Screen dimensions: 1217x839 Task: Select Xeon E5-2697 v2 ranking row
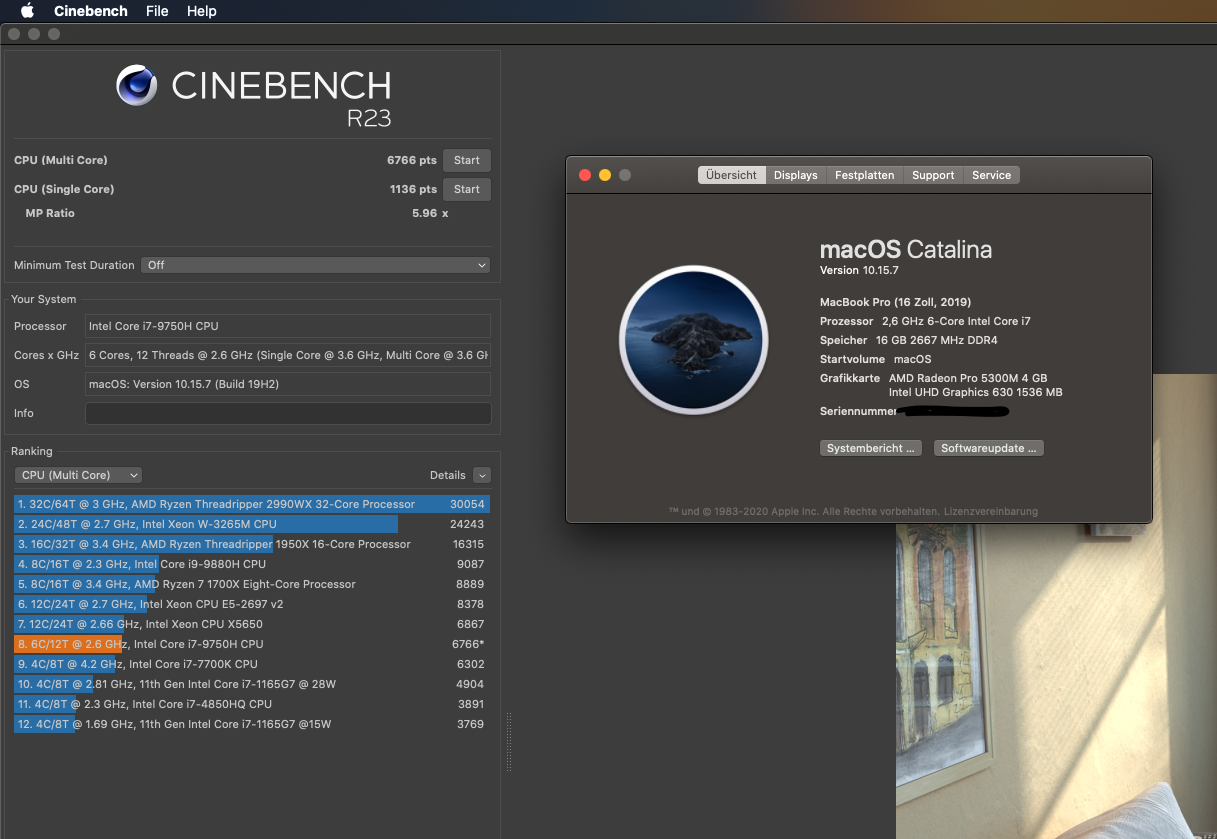click(252, 604)
